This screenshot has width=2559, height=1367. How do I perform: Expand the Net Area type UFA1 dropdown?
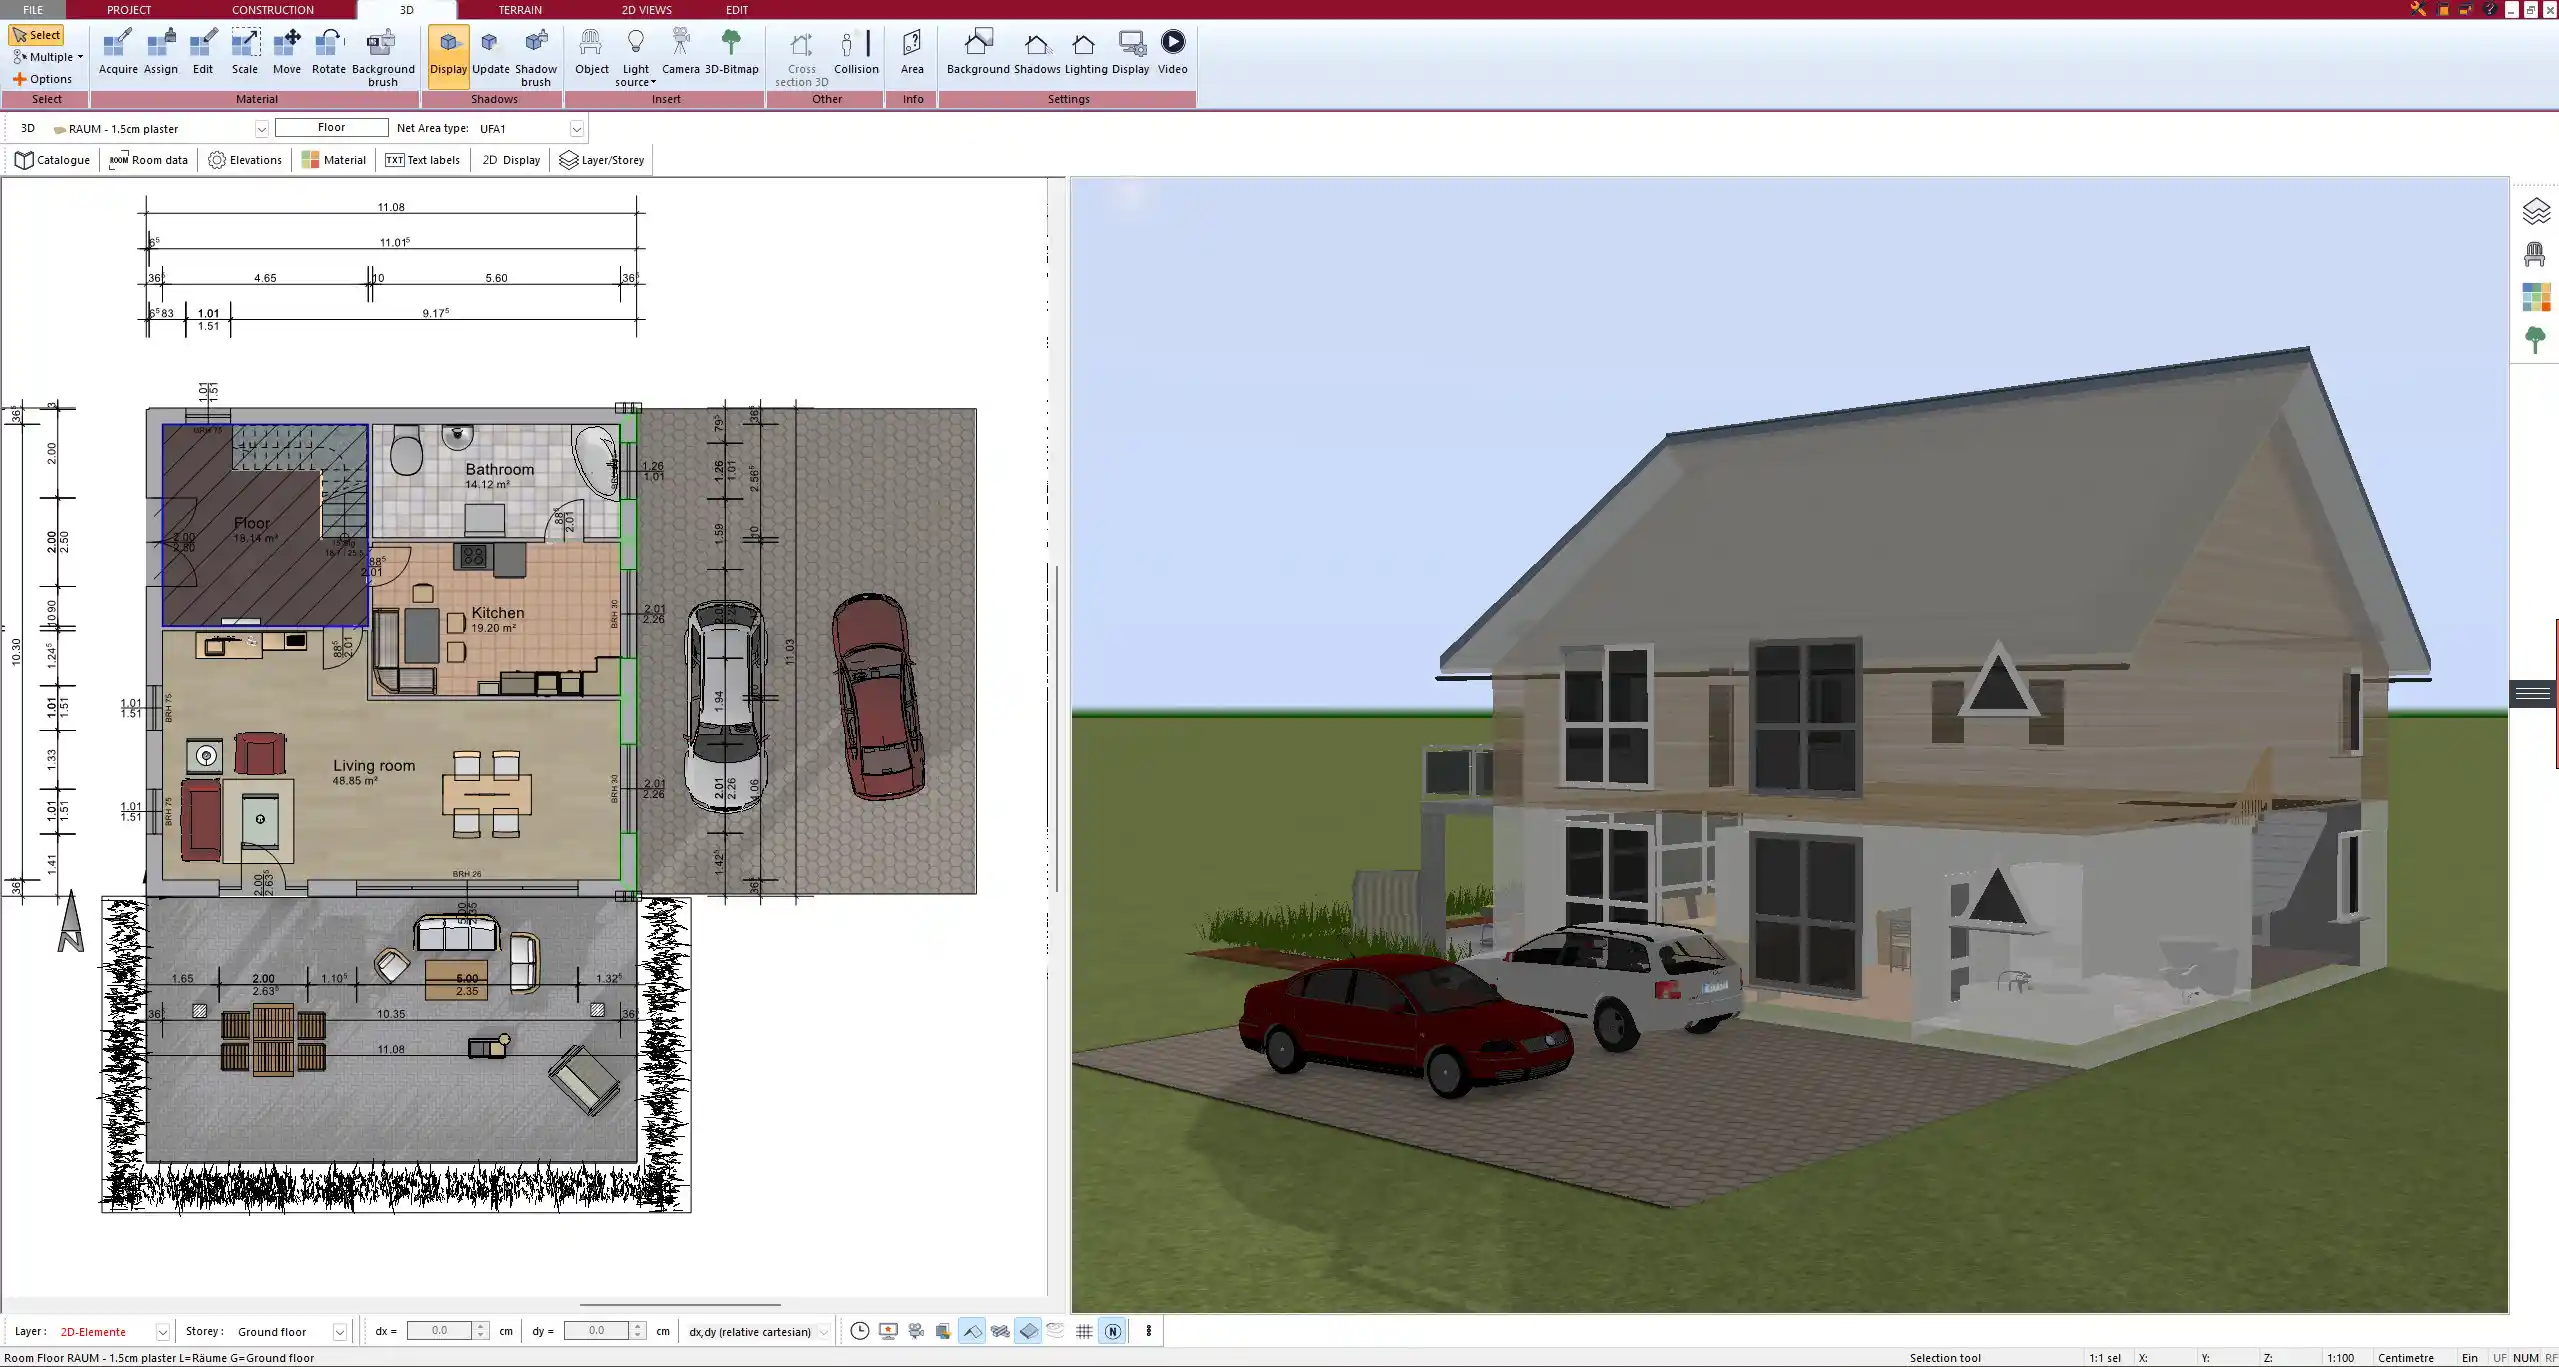click(x=577, y=128)
